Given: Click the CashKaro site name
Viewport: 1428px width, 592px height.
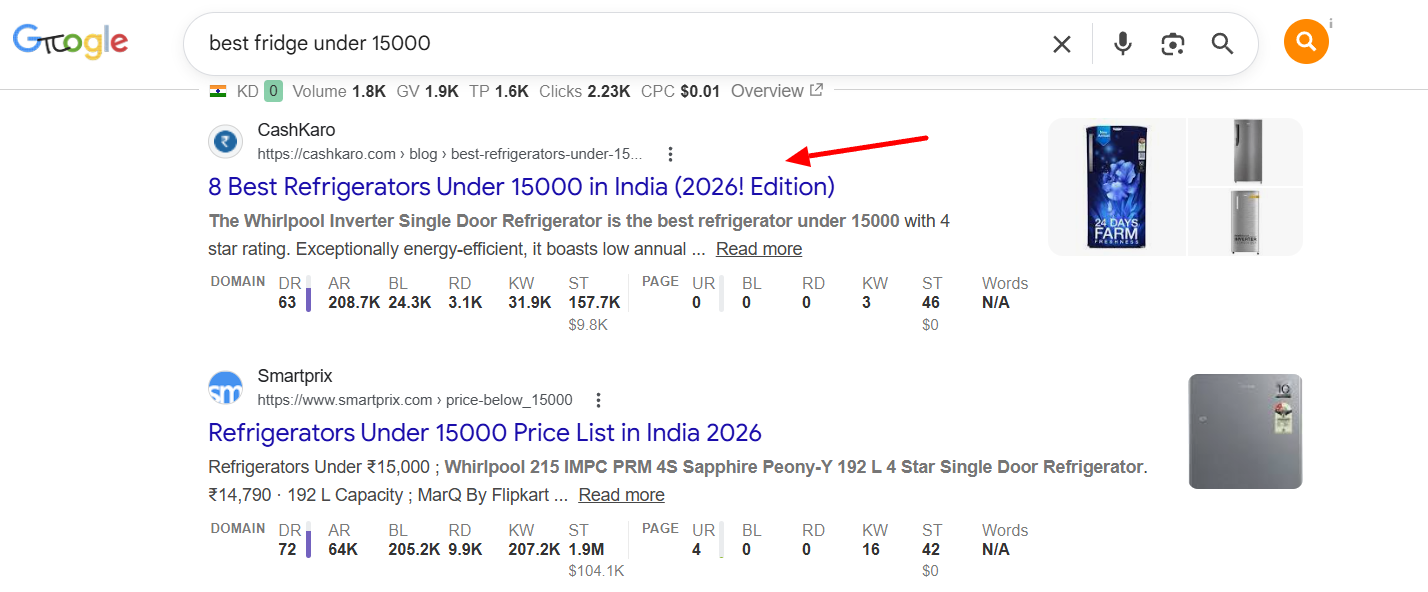Looking at the screenshot, I should tap(296, 130).
